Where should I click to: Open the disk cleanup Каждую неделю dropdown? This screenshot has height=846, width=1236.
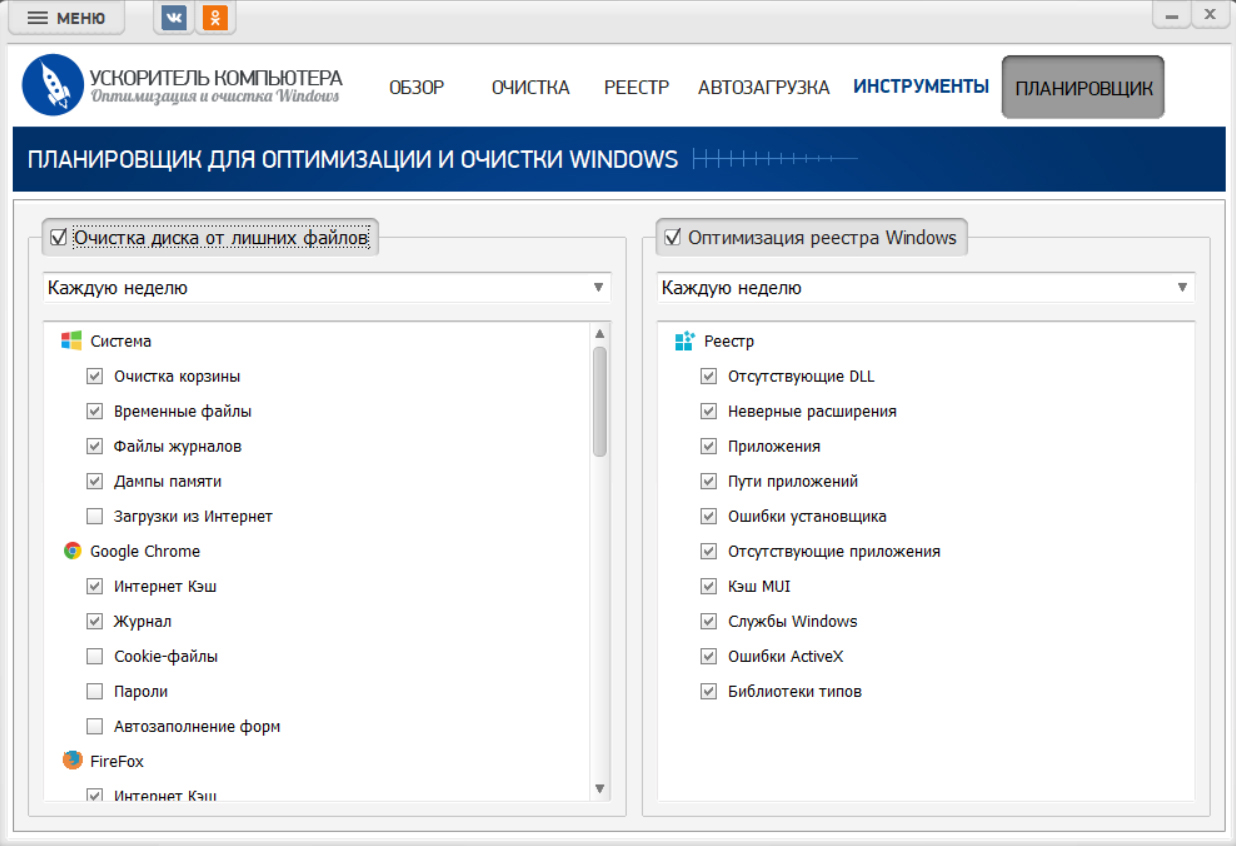[327, 288]
